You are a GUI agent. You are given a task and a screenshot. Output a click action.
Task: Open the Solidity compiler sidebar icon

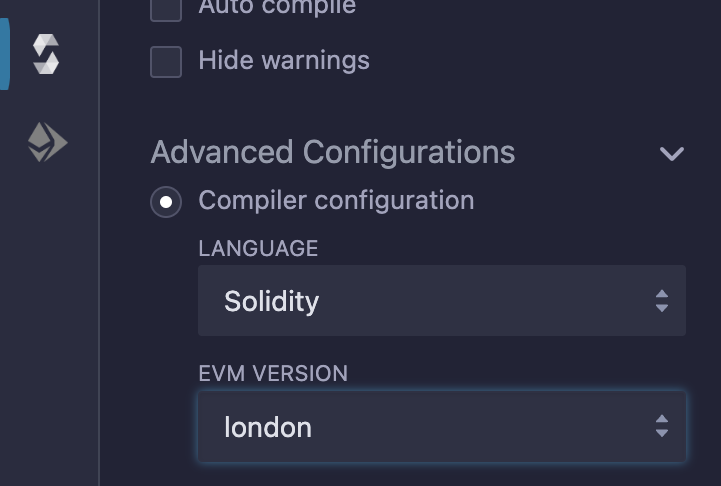coord(46,55)
